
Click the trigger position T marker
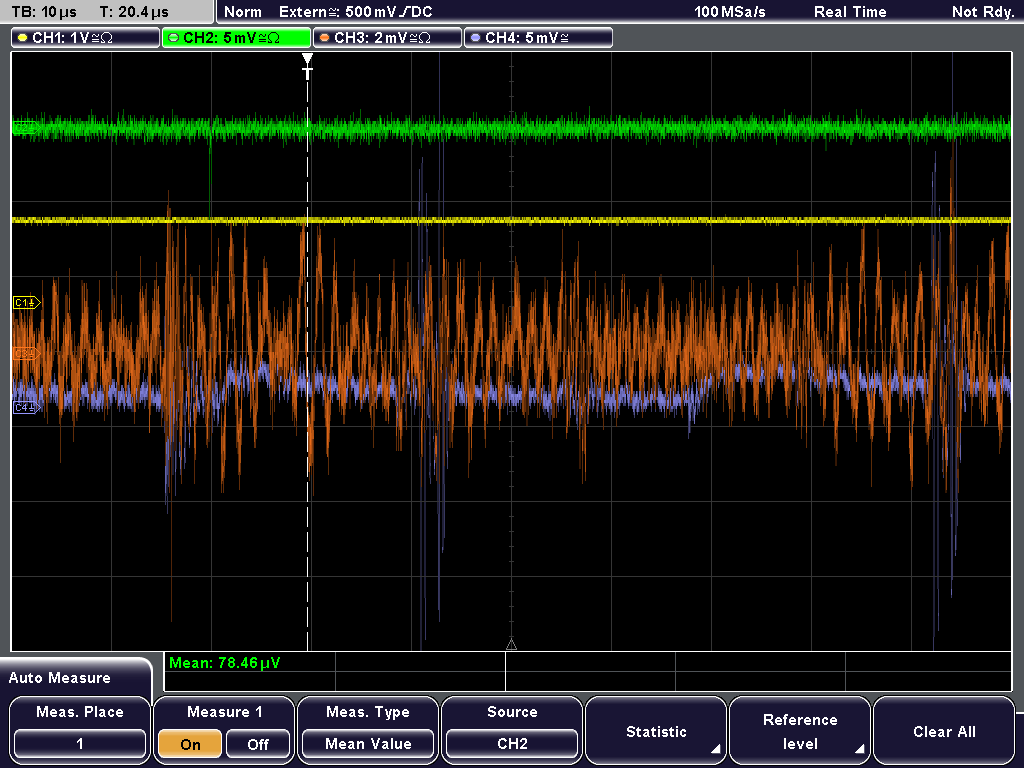tap(308, 66)
